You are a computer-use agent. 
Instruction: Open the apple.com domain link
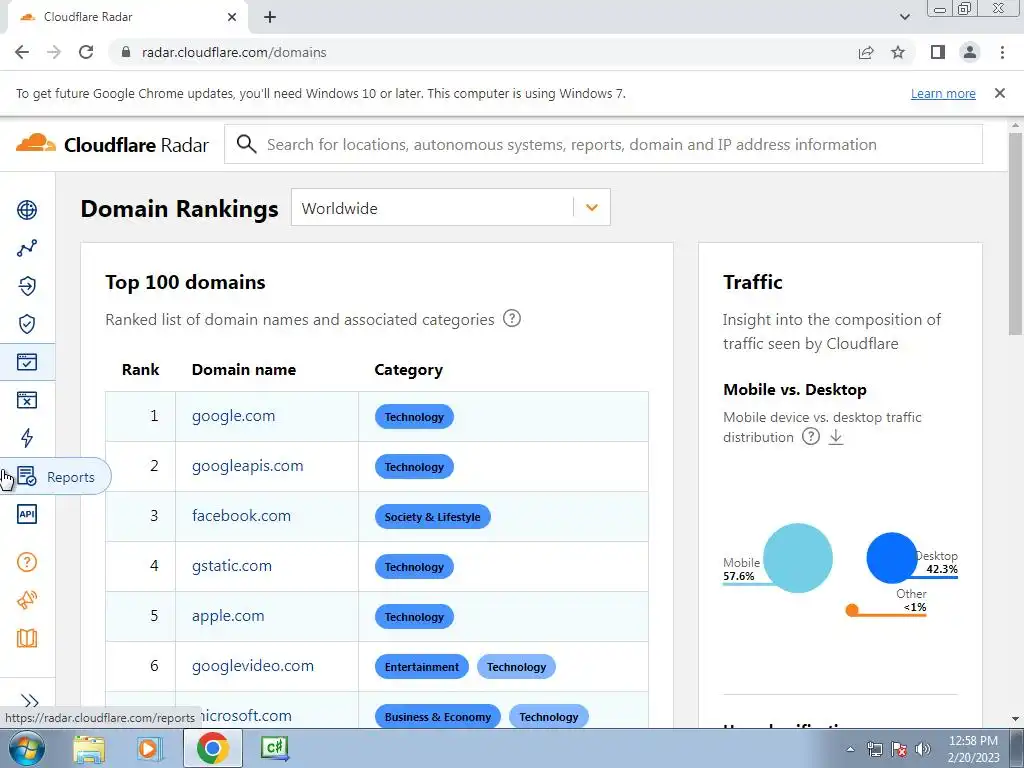coord(228,616)
